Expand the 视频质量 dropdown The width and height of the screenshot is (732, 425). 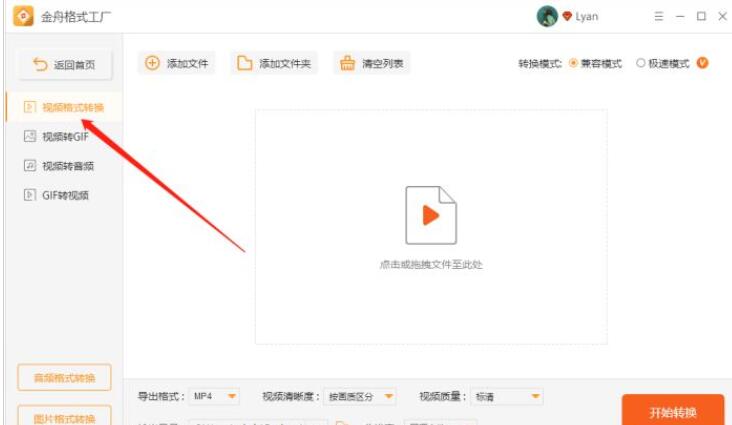(x=507, y=397)
